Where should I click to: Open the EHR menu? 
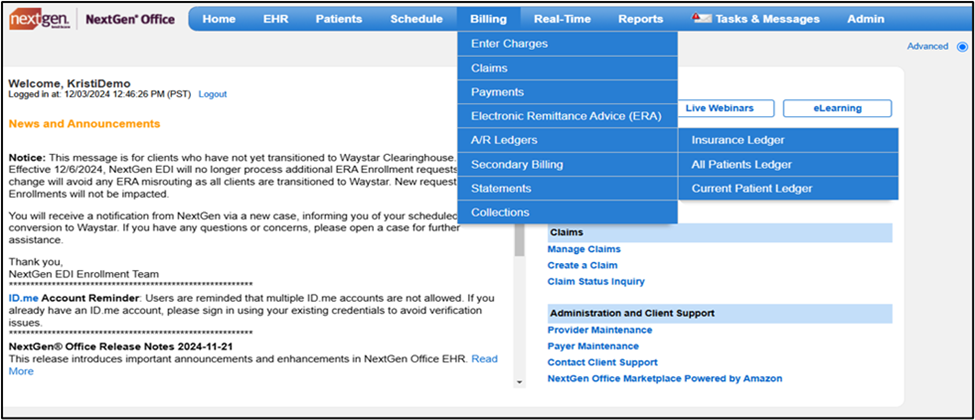click(x=275, y=19)
